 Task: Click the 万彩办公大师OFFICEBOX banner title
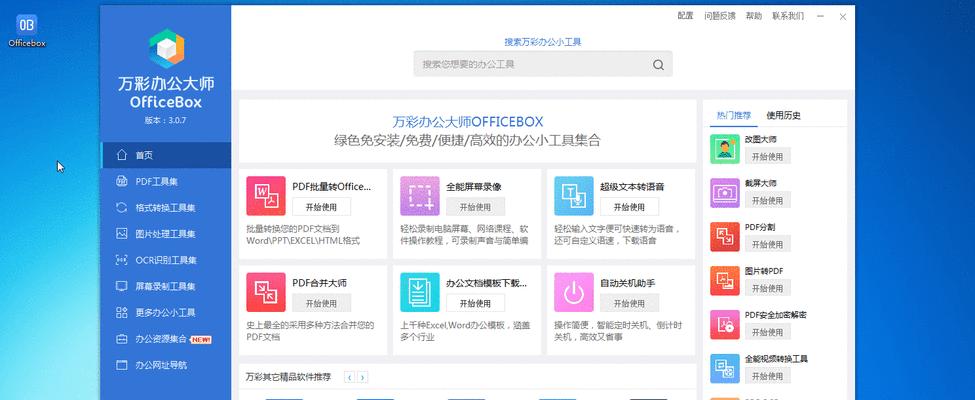click(468, 121)
